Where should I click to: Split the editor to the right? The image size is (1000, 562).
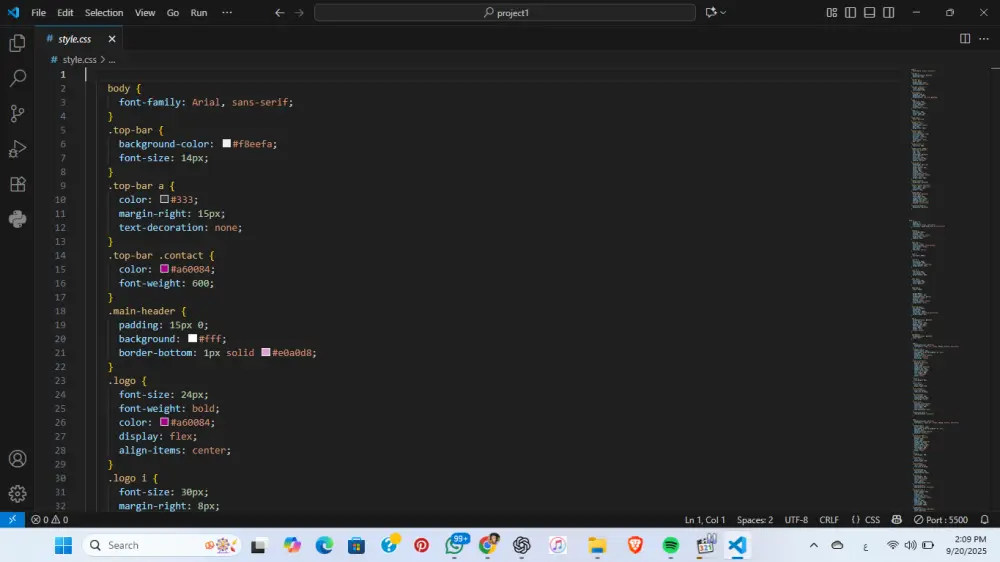(x=965, y=39)
